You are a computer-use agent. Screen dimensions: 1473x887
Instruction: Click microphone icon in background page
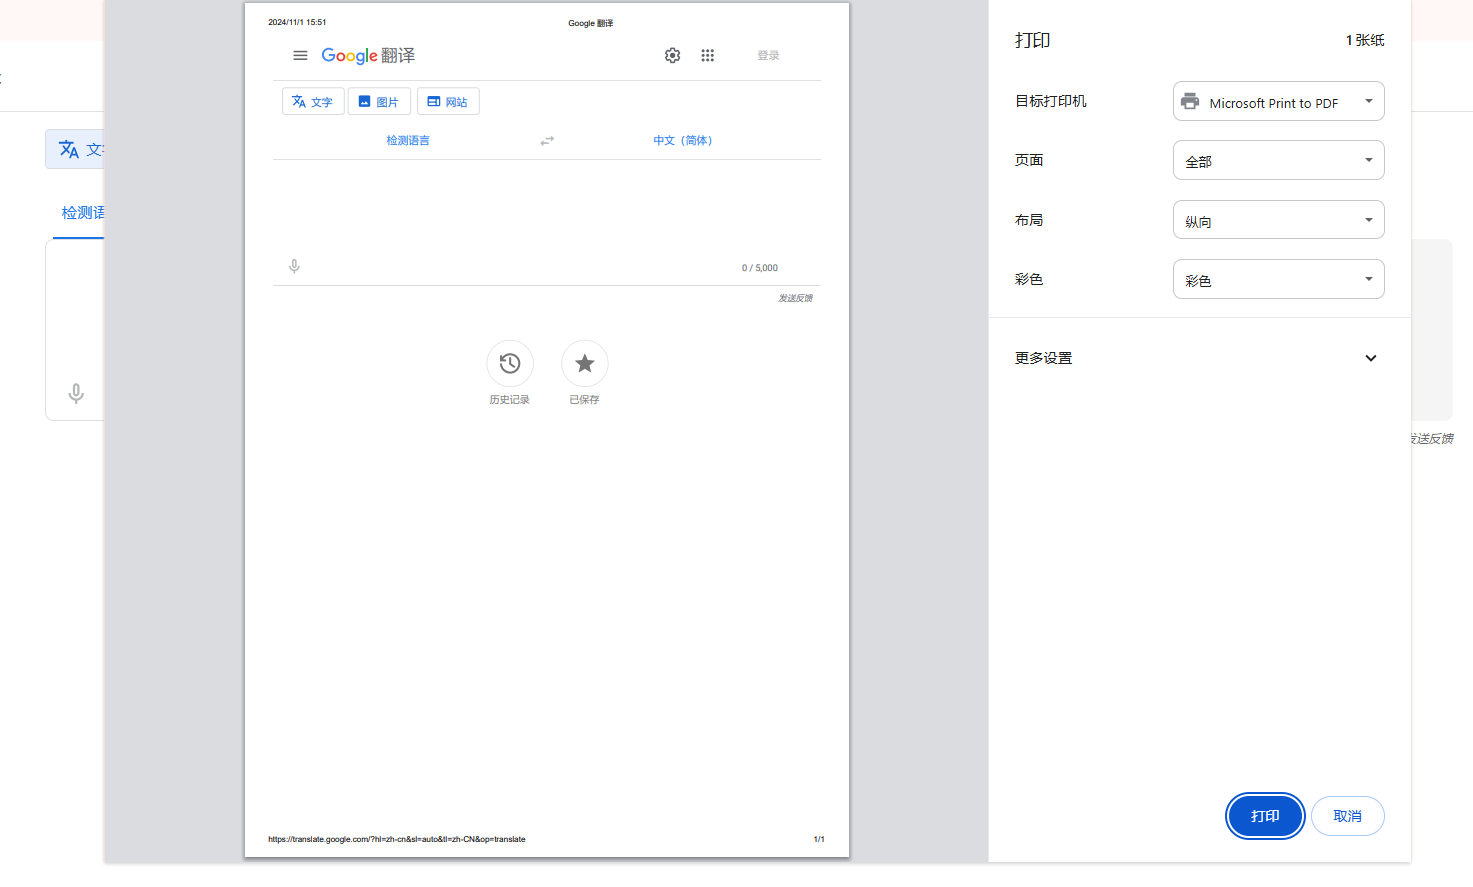pos(76,394)
